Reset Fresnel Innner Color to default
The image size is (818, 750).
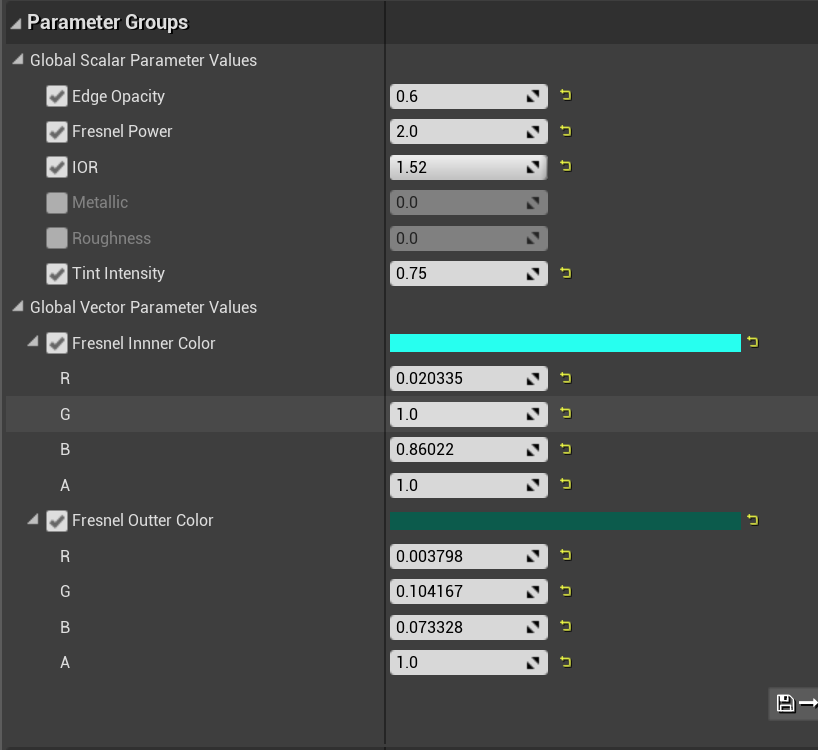point(753,343)
